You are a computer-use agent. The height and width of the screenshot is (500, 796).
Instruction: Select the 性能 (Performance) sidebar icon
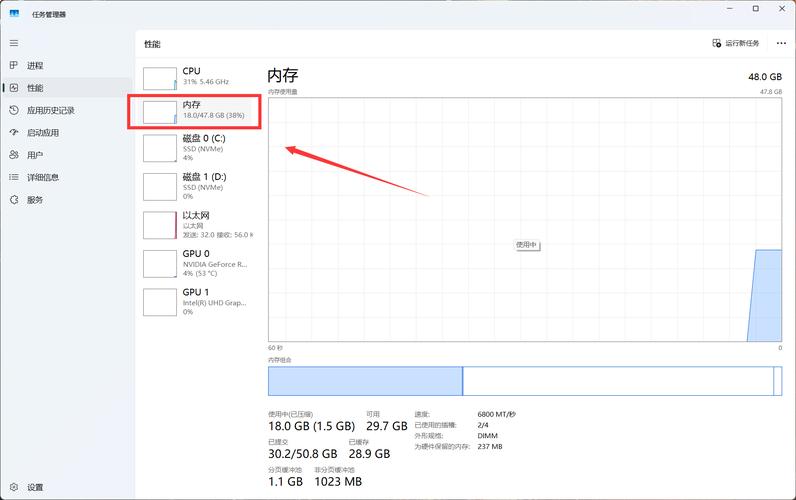pyautogui.click(x=14, y=88)
